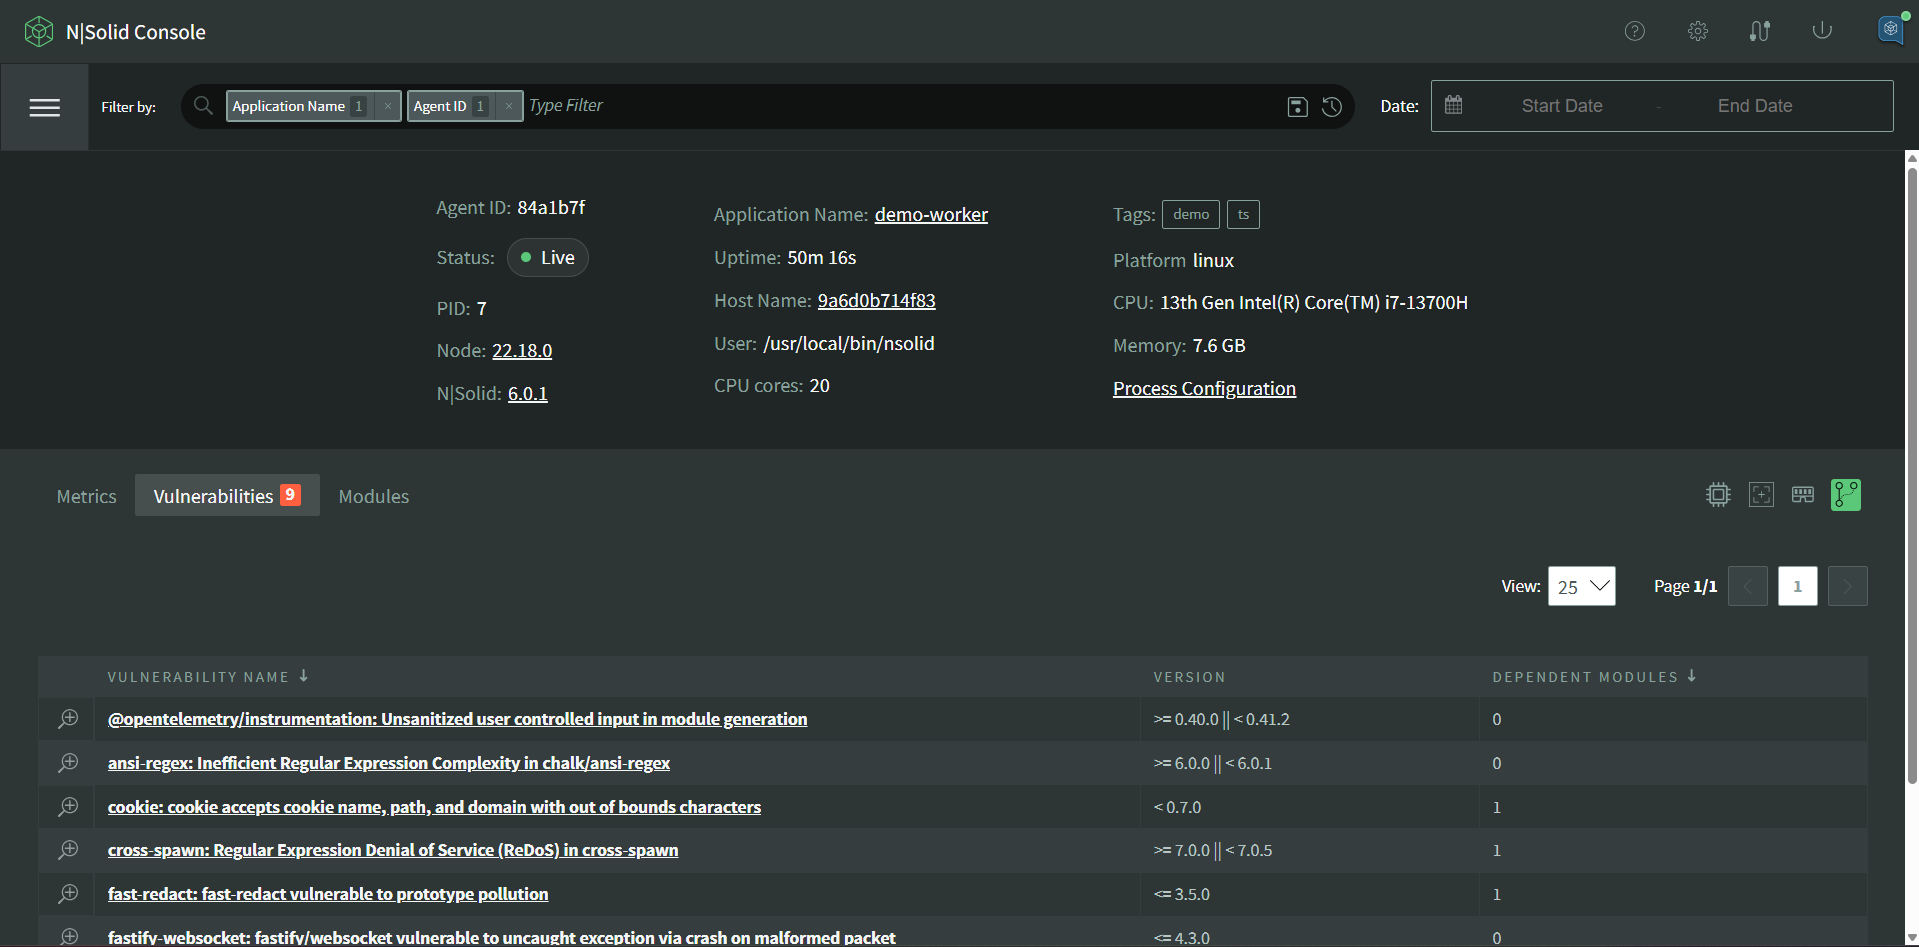The width and height of the screenshot is (1919, 947).
Task: Expand the hamburger menu on the left
Action: point(45,107)
